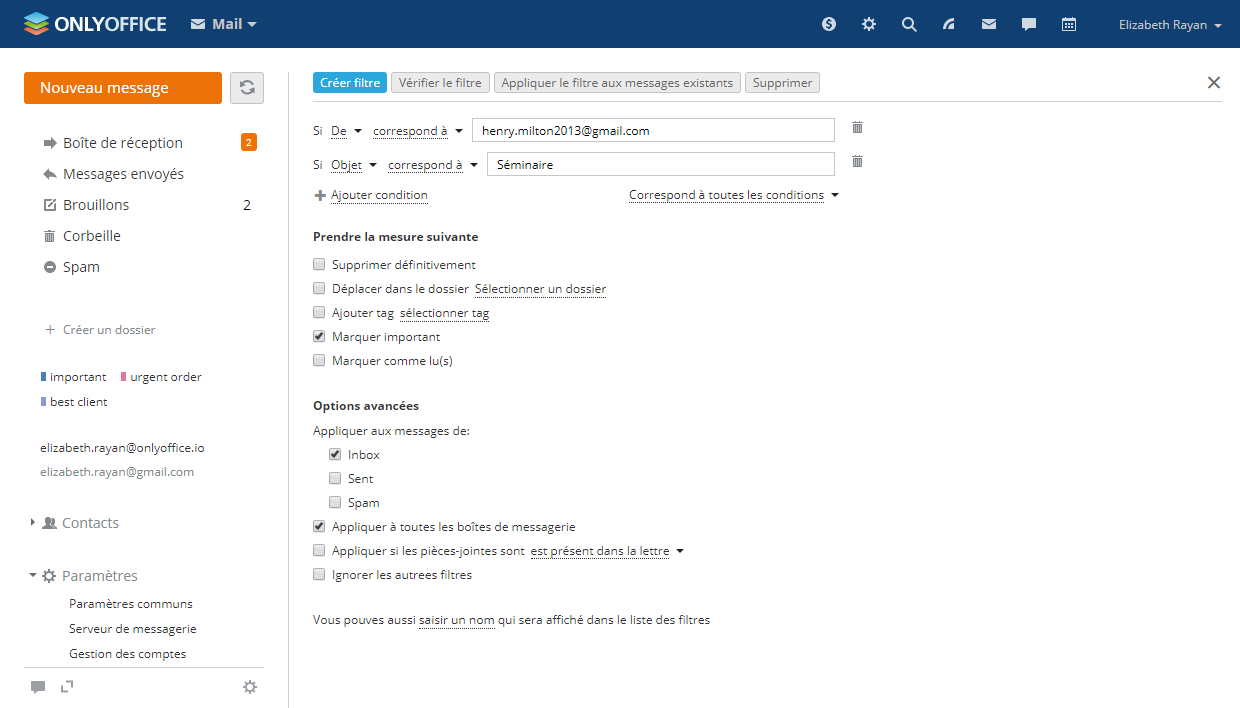The width and height of the screenshot is (1240, 708).
Task: Open the calendar icon in header
Action: [x=1069, y=25]
